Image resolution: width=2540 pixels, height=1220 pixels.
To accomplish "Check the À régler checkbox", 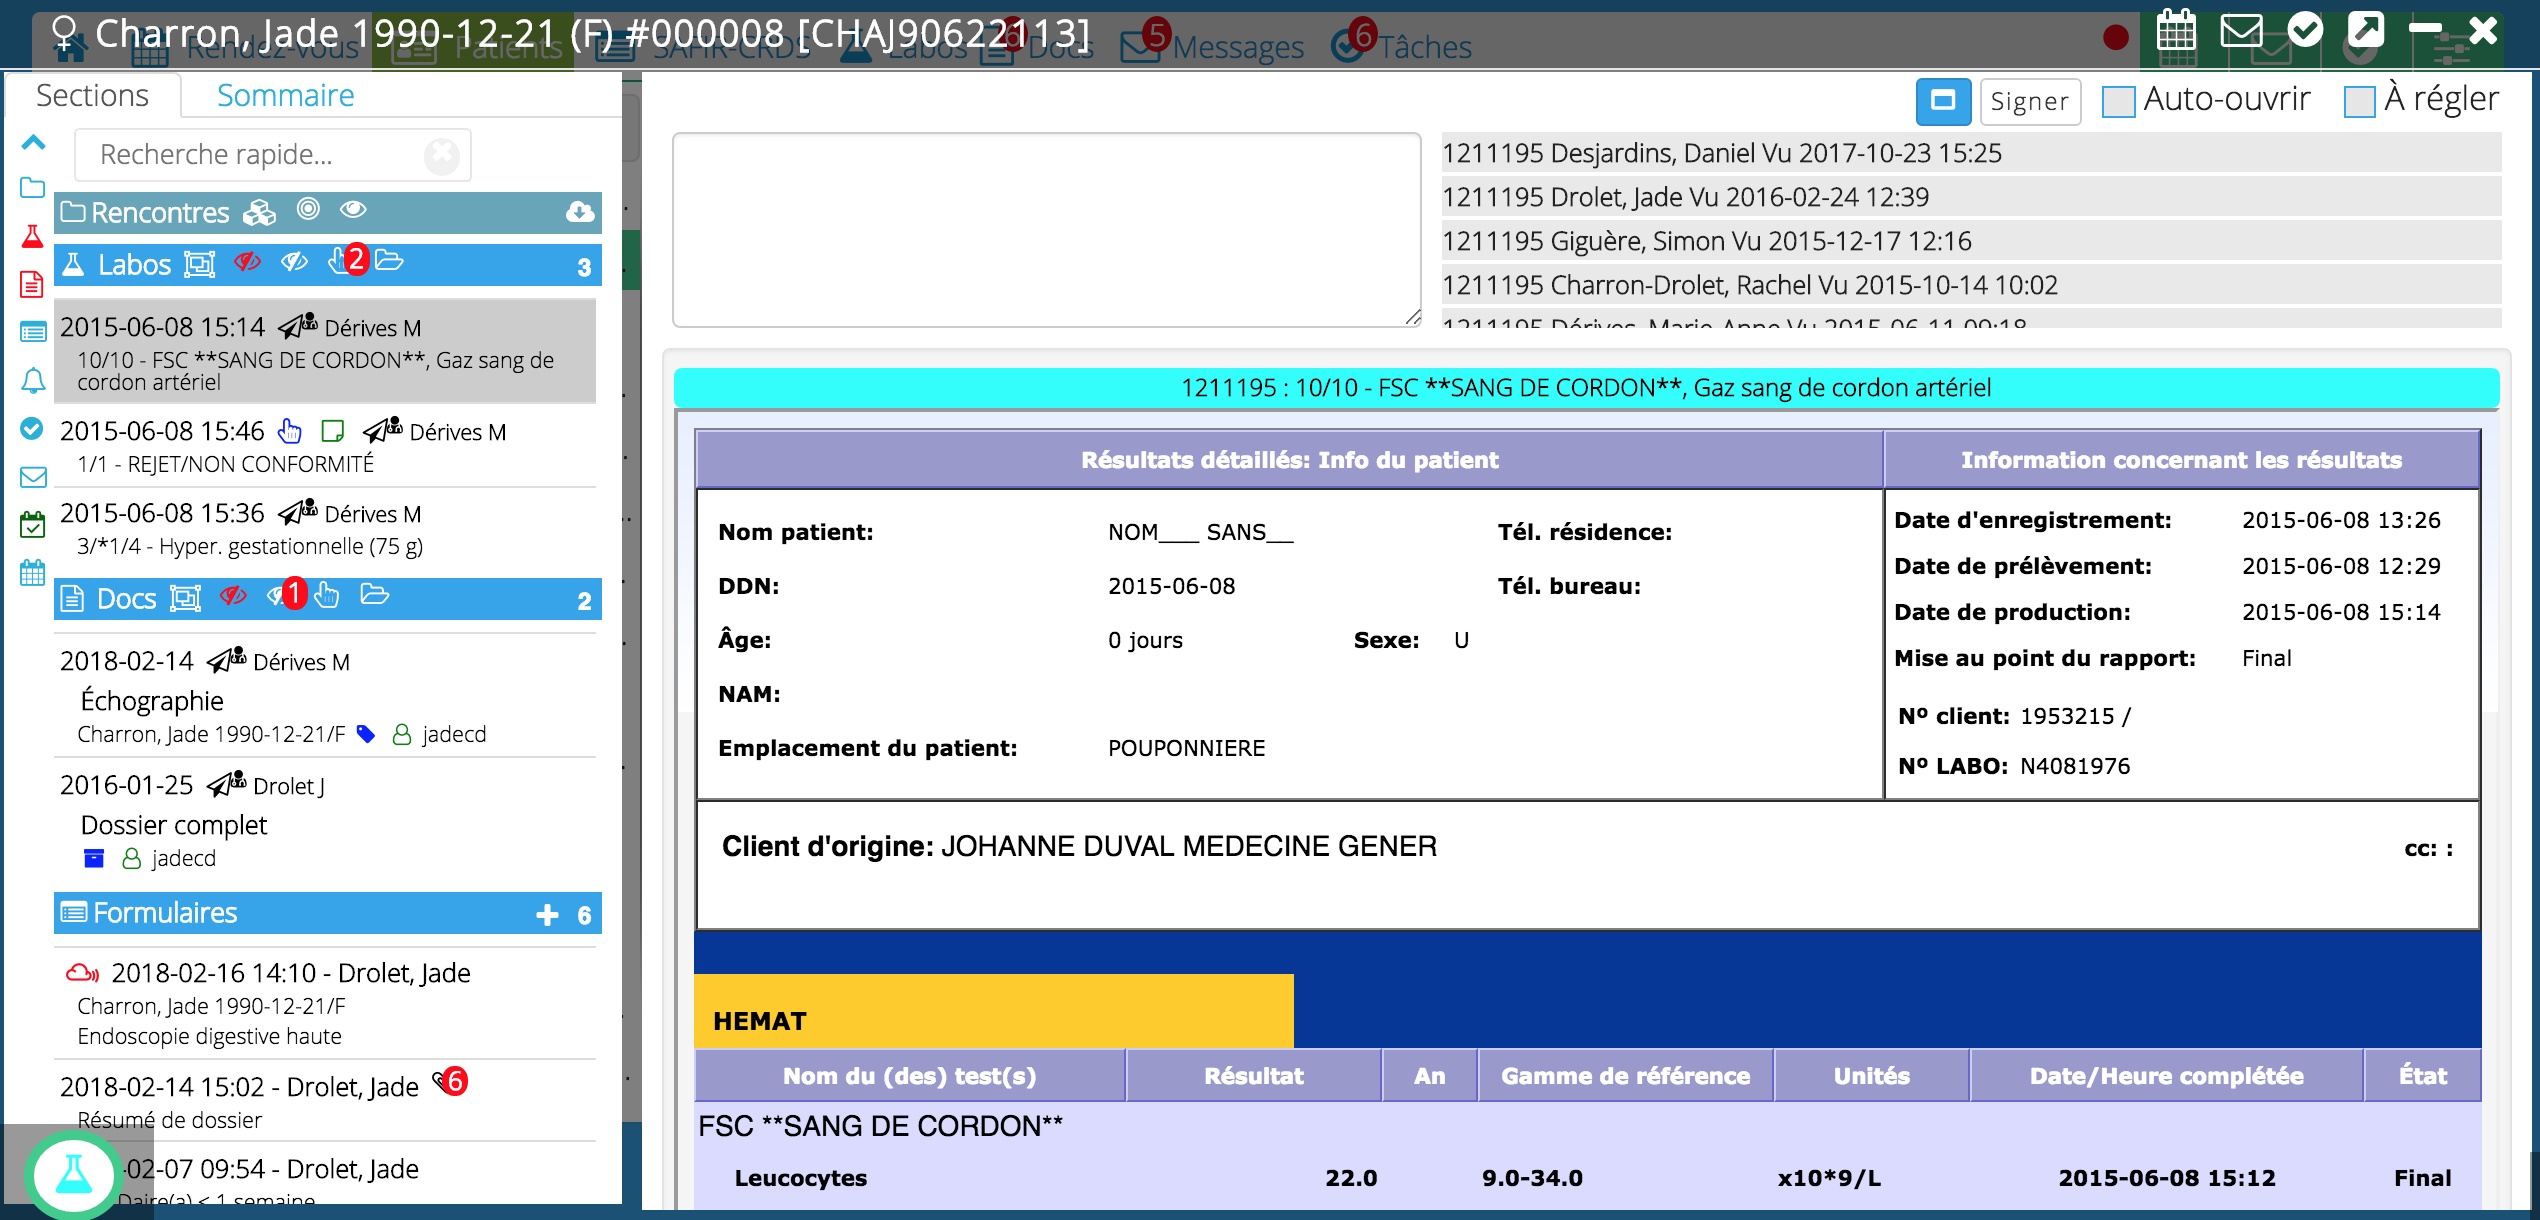I will click(2359, 101).
